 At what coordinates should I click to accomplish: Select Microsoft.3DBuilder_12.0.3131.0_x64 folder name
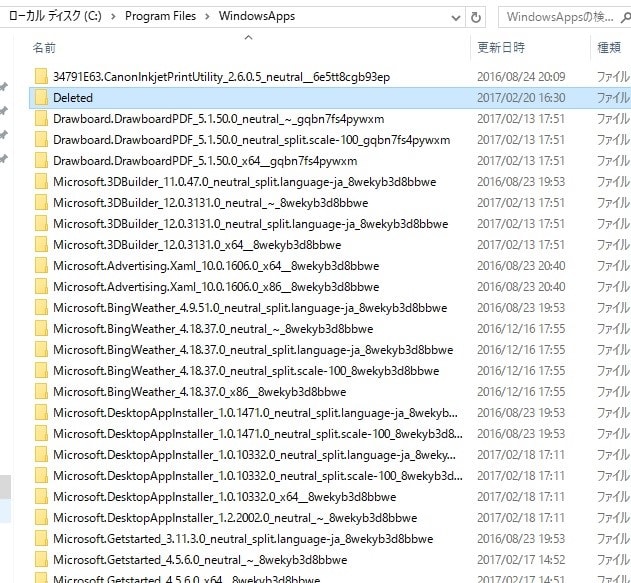(197, 245)
